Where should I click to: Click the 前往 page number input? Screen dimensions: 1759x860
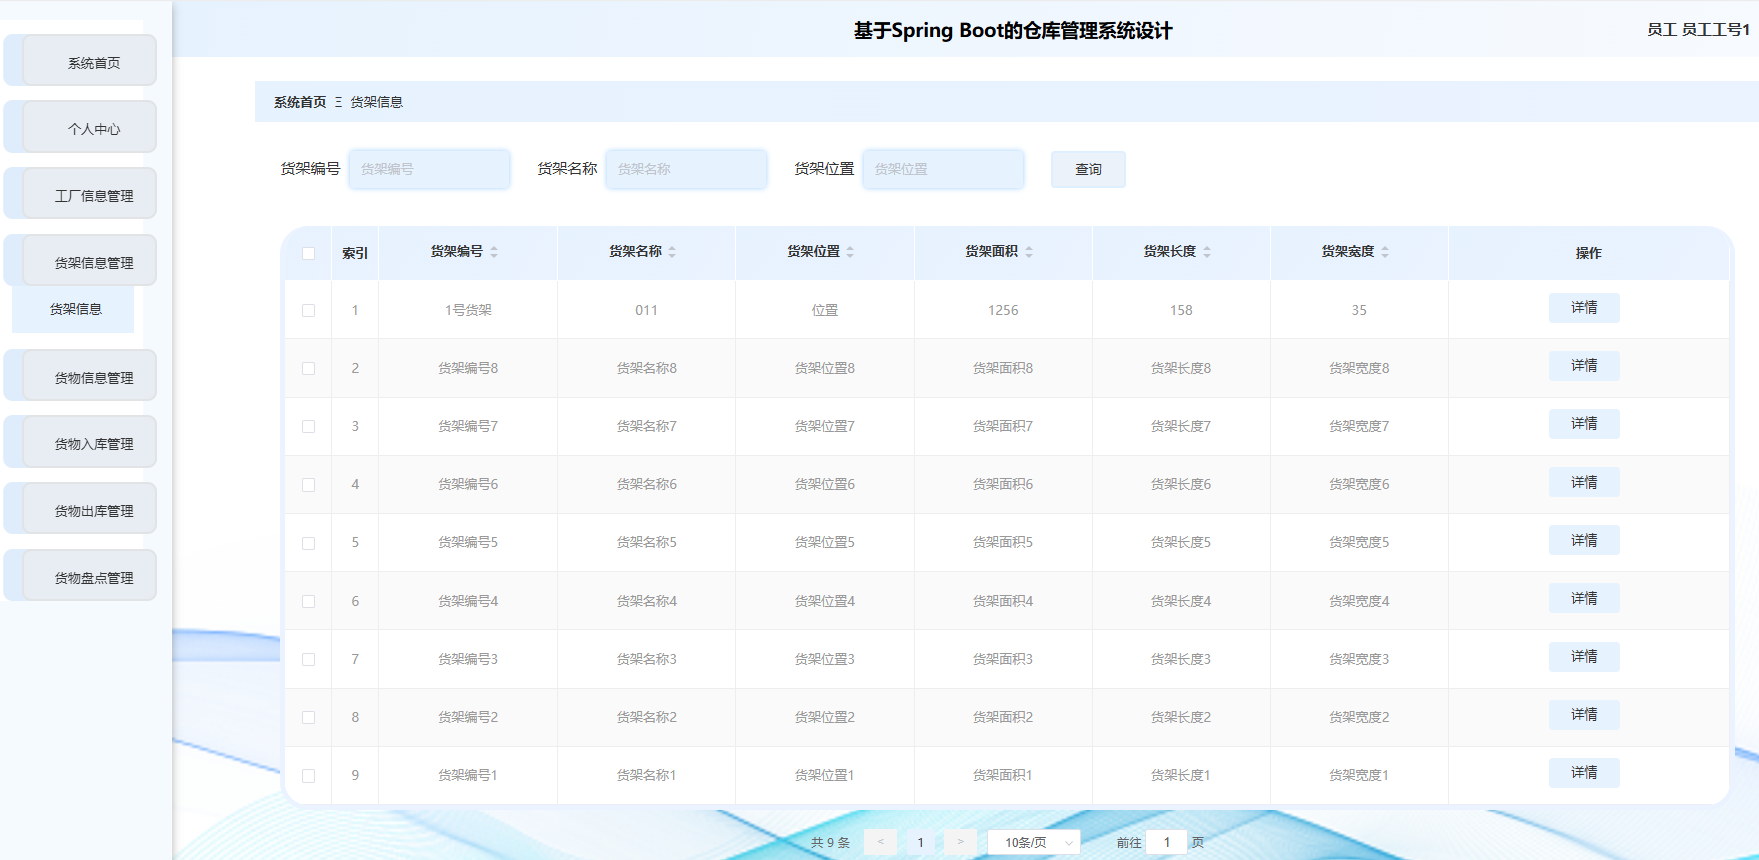click(1166, 842)
